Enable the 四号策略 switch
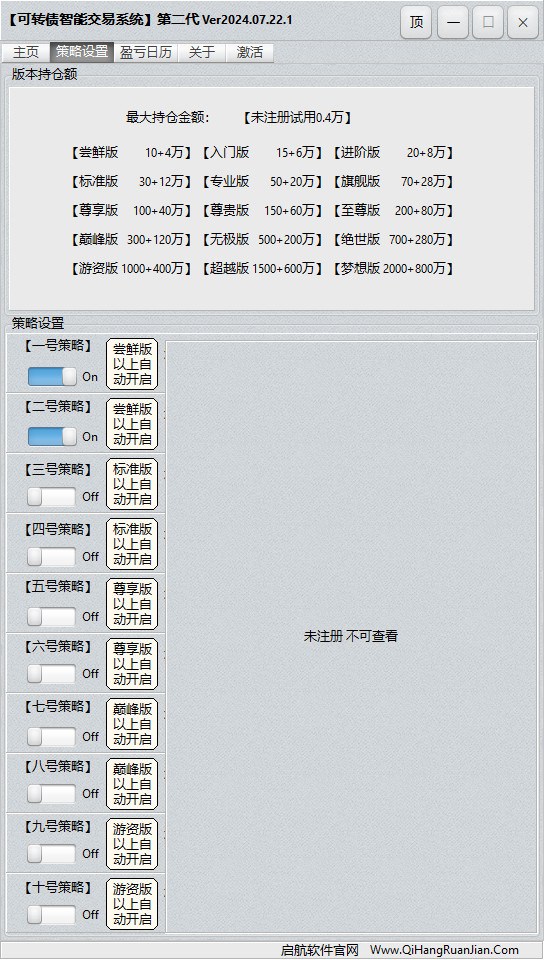This screenshot has width=544, height=960. point(51,557)
